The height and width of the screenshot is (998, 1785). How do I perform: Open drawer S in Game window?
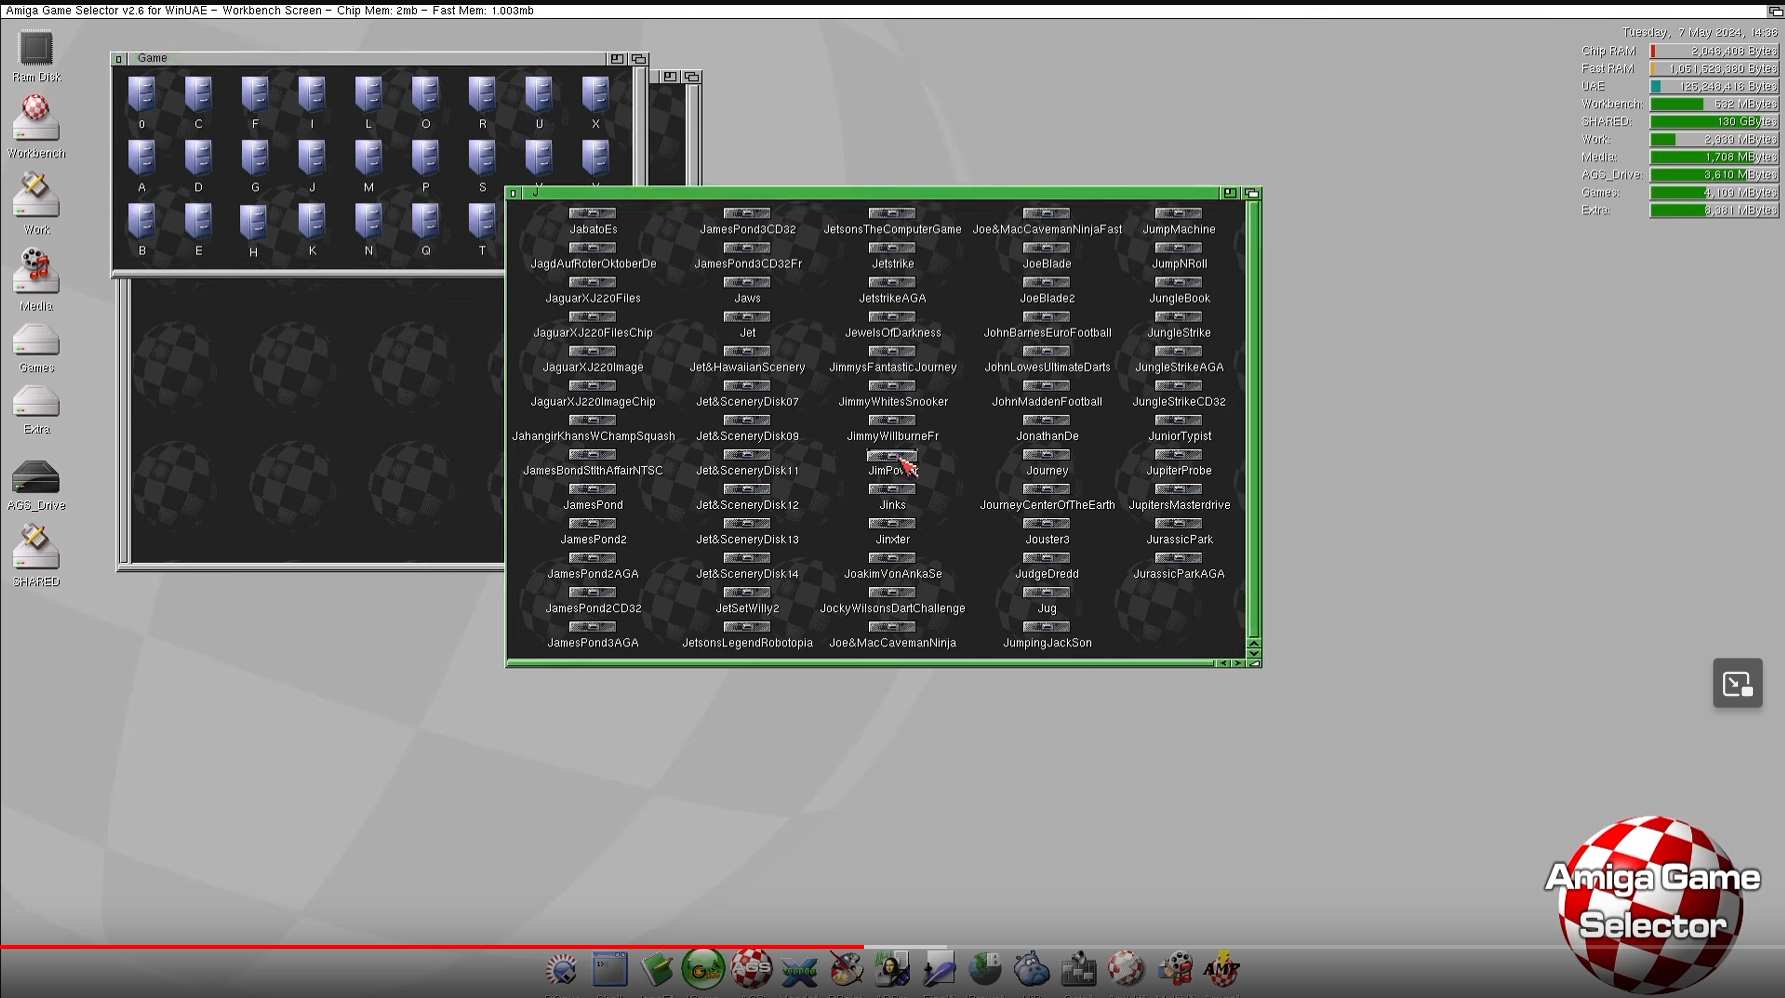482,166
